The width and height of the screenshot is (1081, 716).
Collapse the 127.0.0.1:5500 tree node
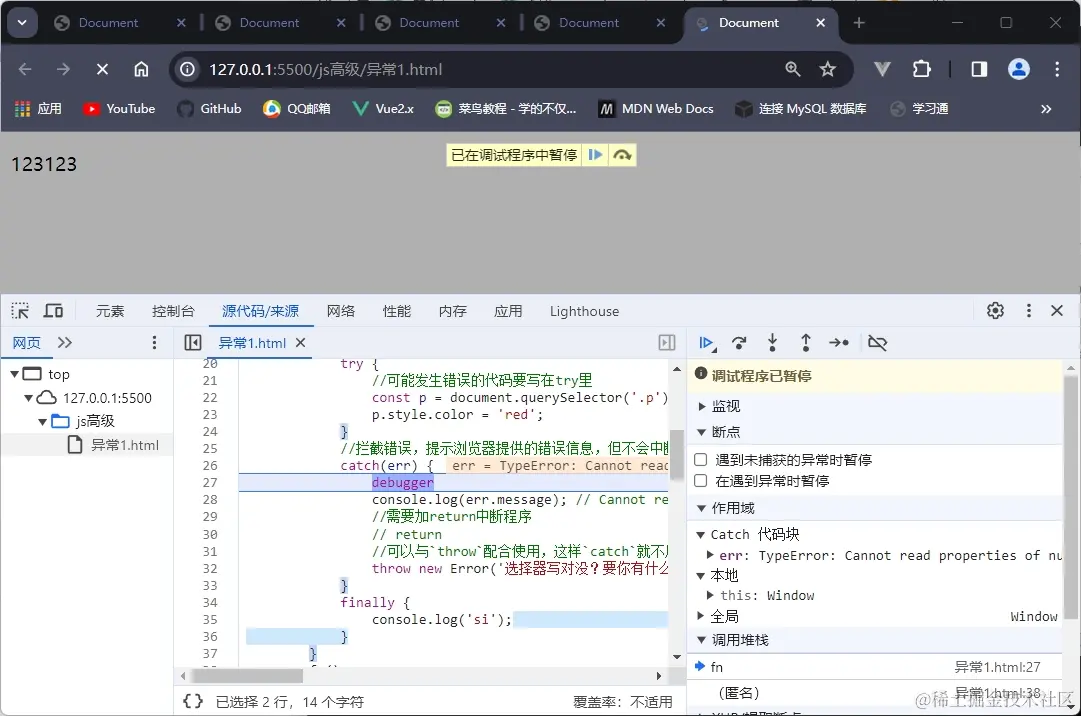pyautogui.click(x=28, y=398)
